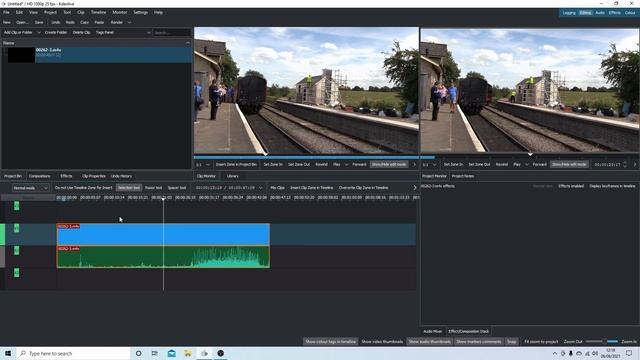Click Create Folder in the project bin
The height and width of the screenshot is (360, 640).
56,32
